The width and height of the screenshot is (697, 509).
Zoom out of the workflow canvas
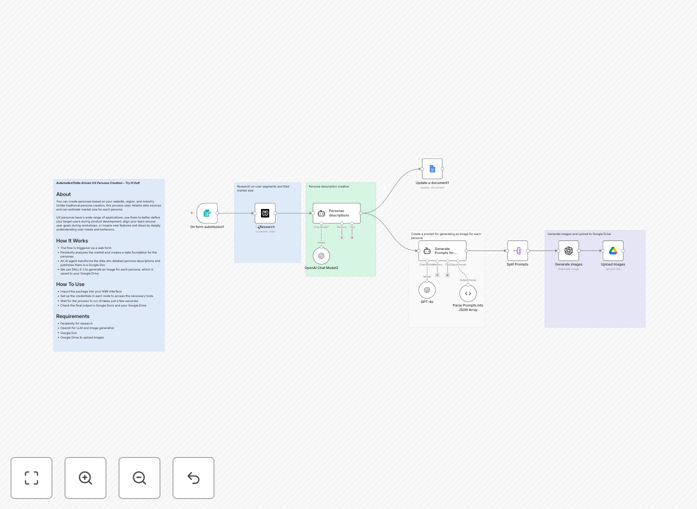[139, 478]
